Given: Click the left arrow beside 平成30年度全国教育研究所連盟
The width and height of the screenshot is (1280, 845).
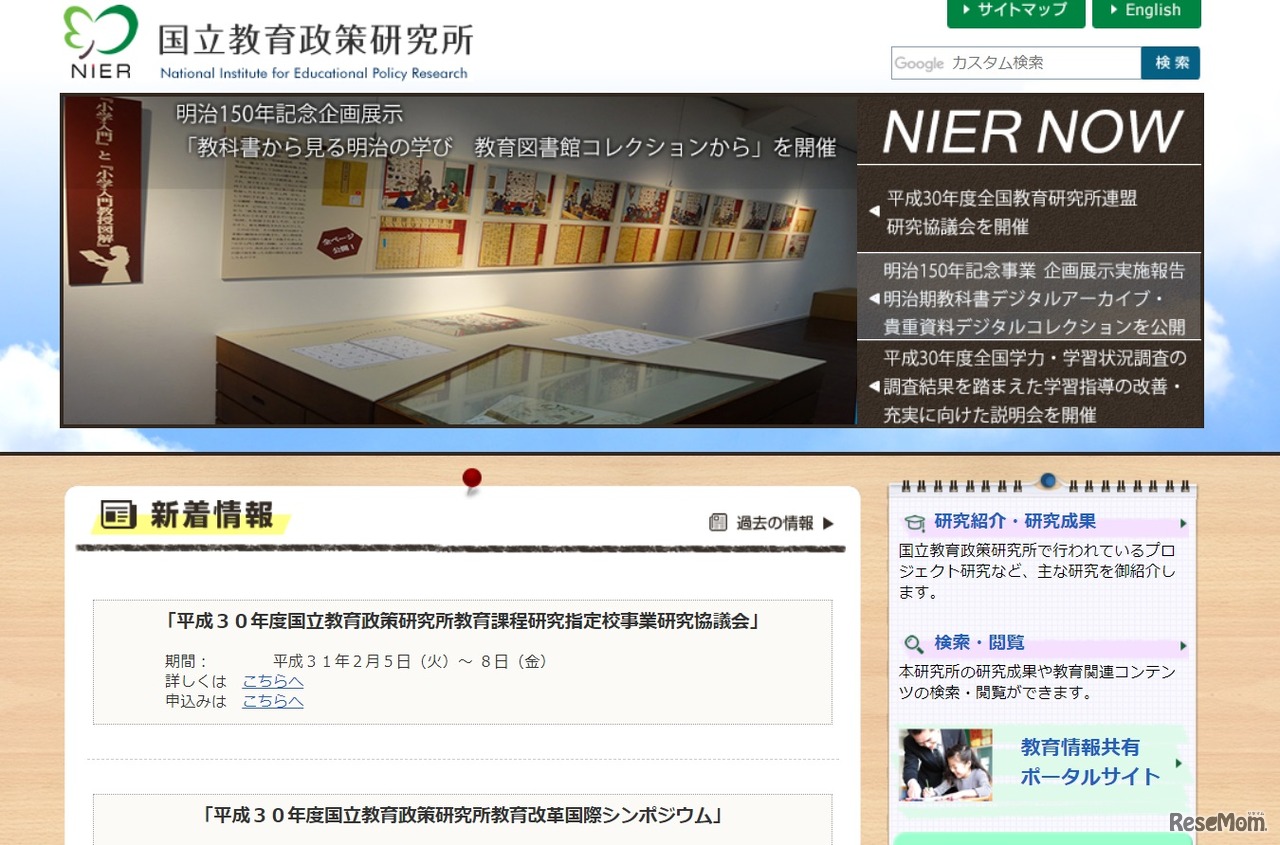Looking at the screenshot, I should point(873,211).
